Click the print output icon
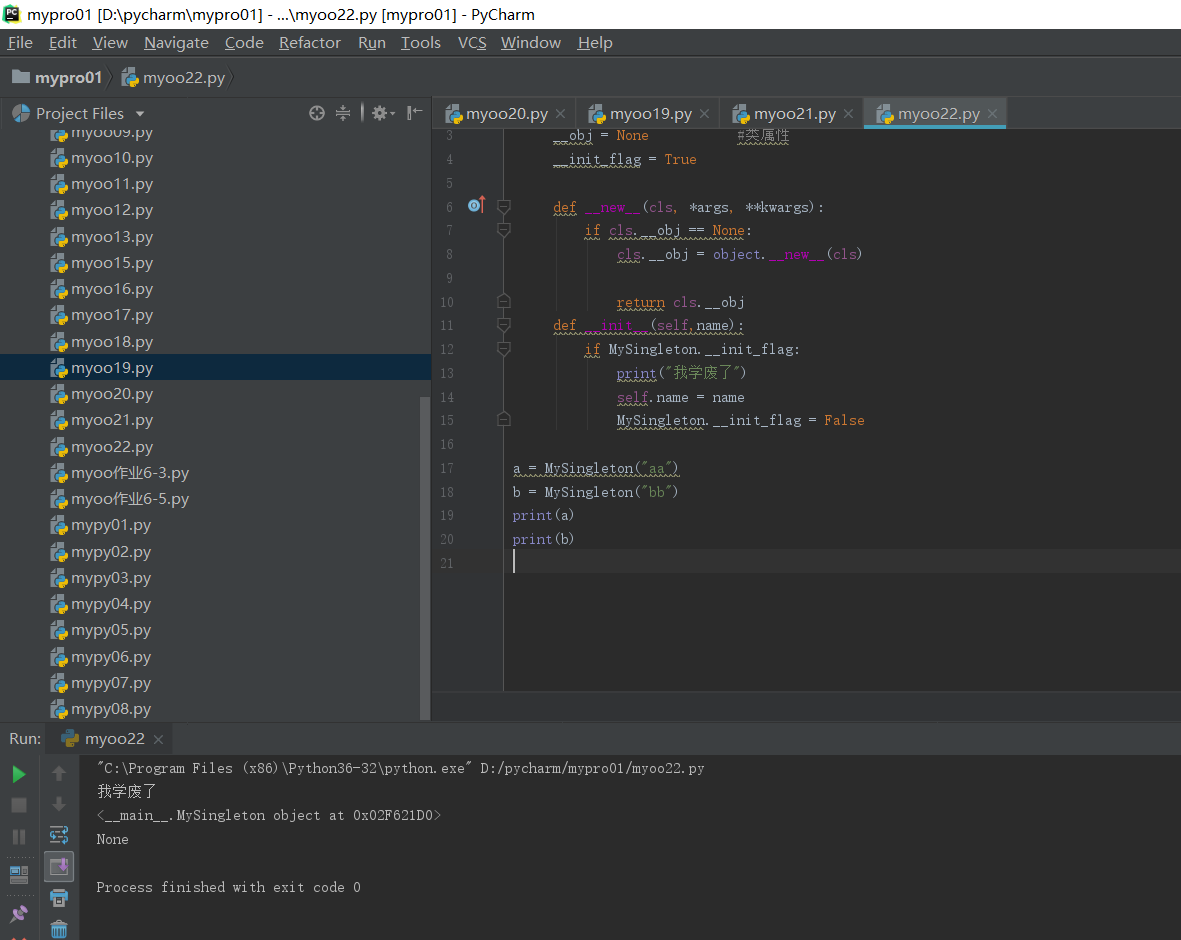1181x940 pixels. click(59, 898)
